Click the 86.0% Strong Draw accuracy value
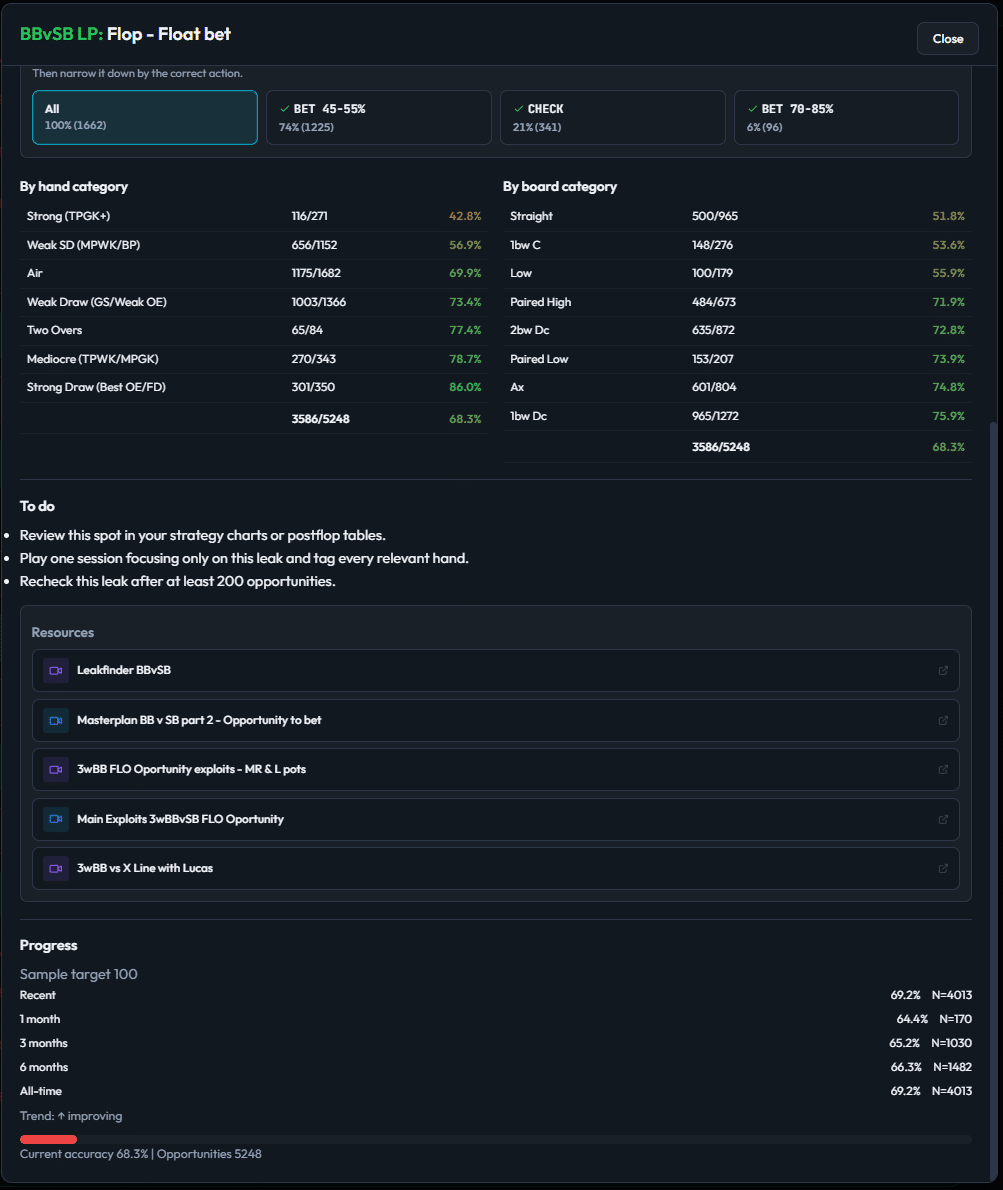 pyautogui.click(x=465, y=387)
